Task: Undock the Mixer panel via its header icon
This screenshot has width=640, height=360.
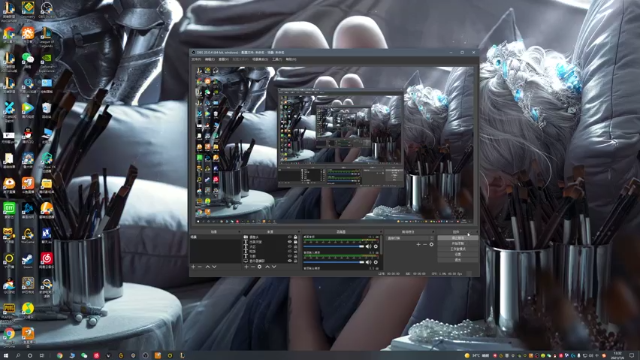Action: 381,231
